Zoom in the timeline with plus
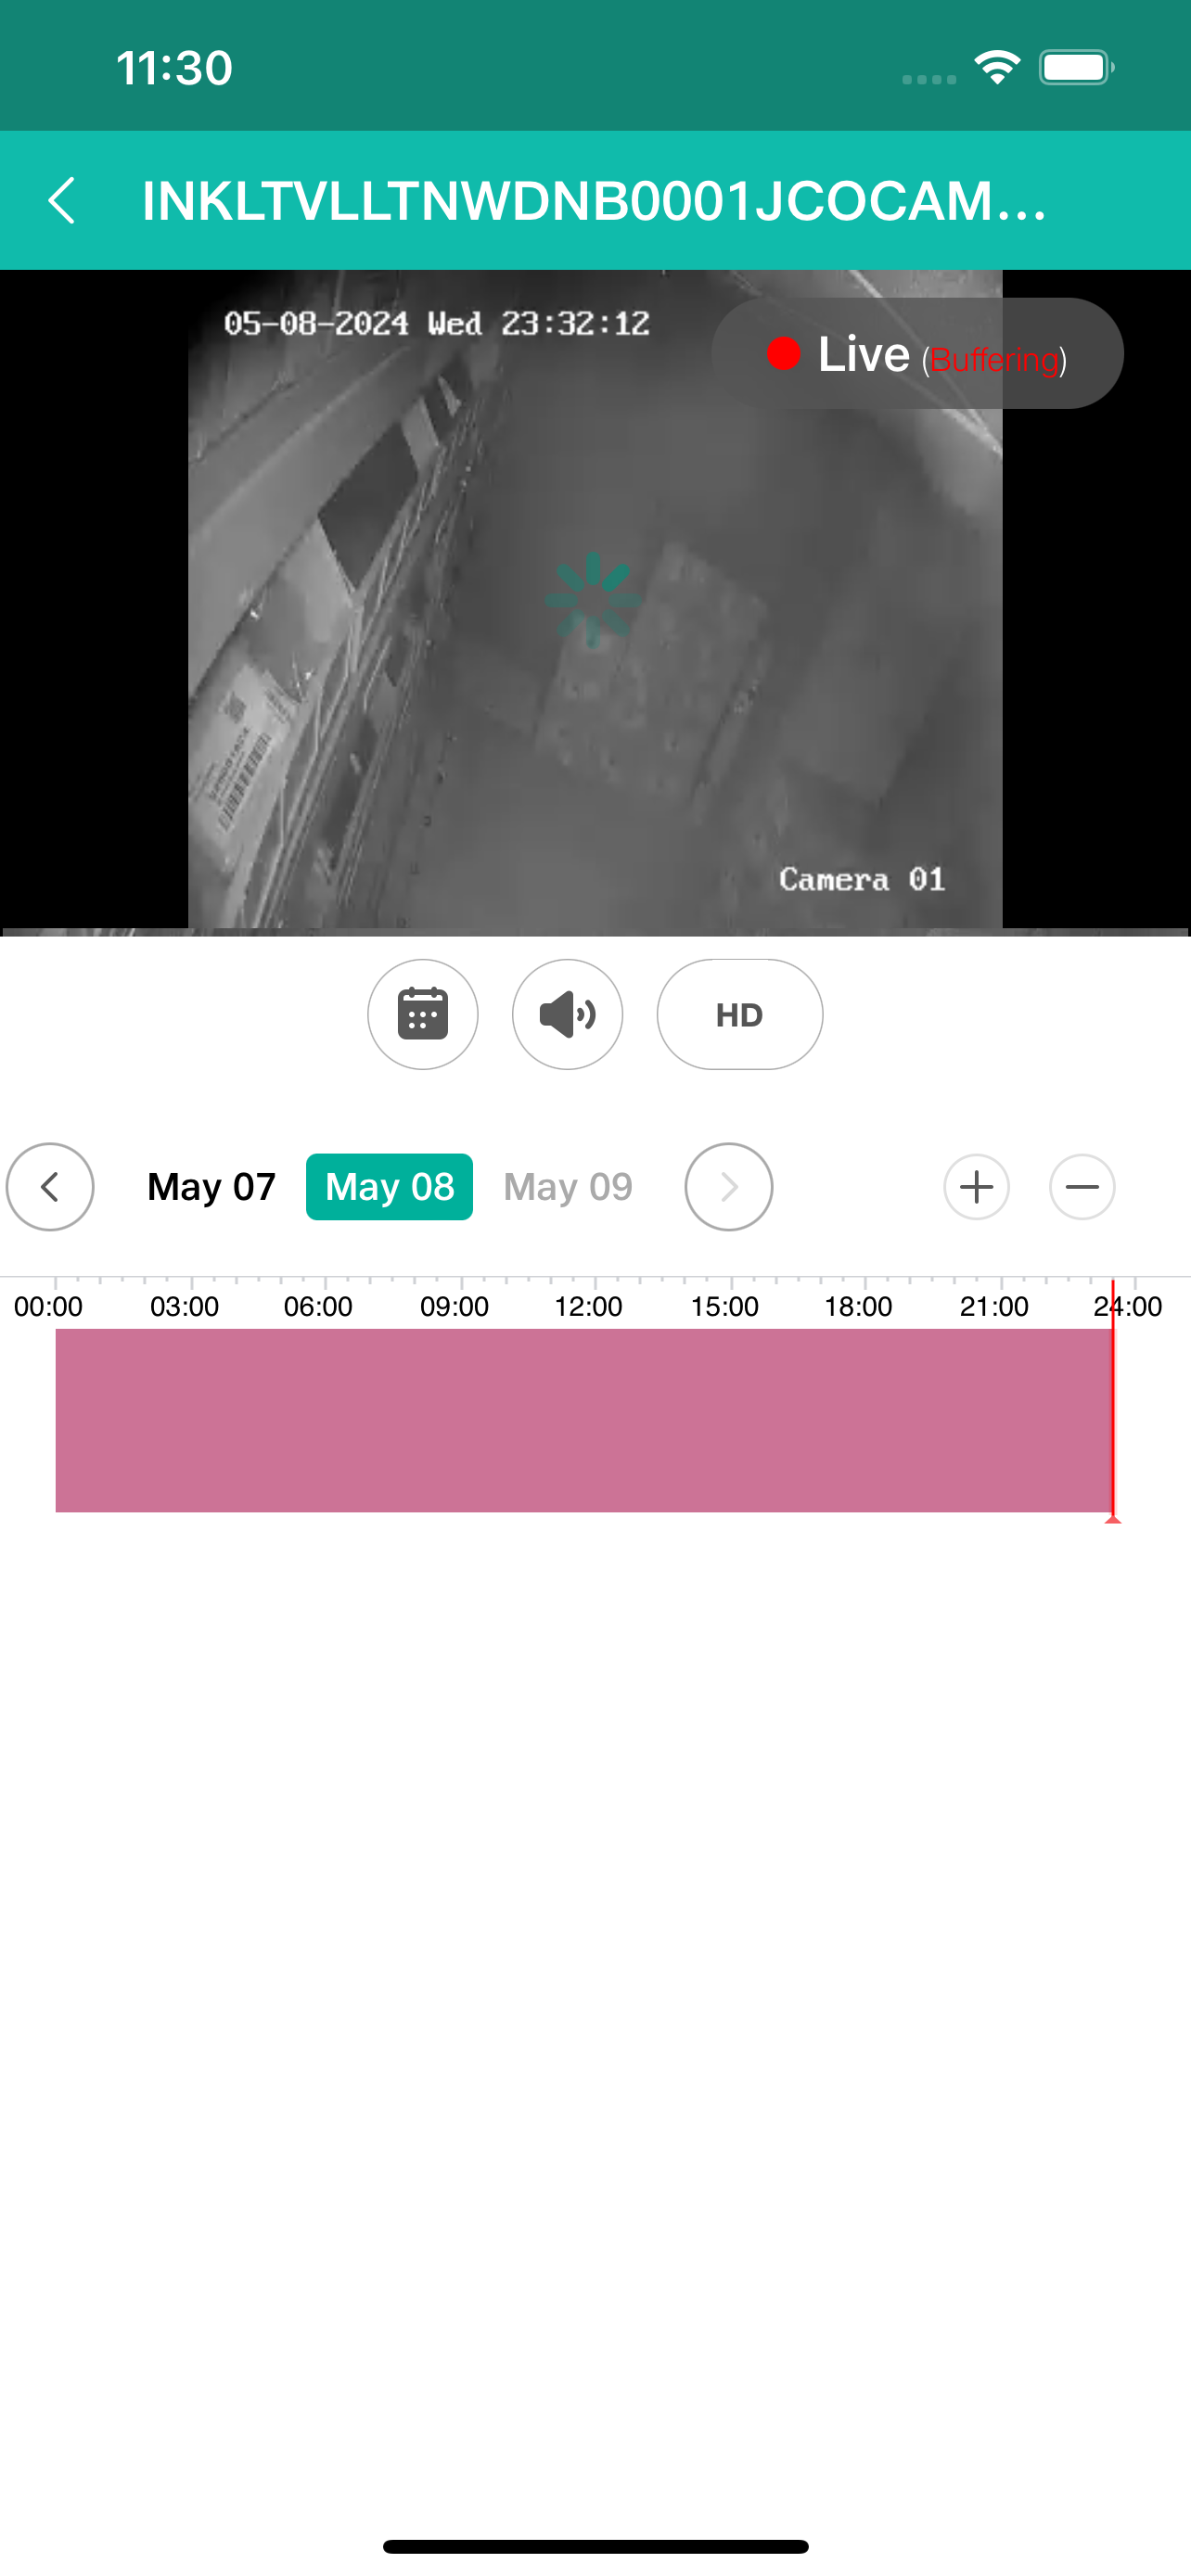 (x=976, y=1186)
